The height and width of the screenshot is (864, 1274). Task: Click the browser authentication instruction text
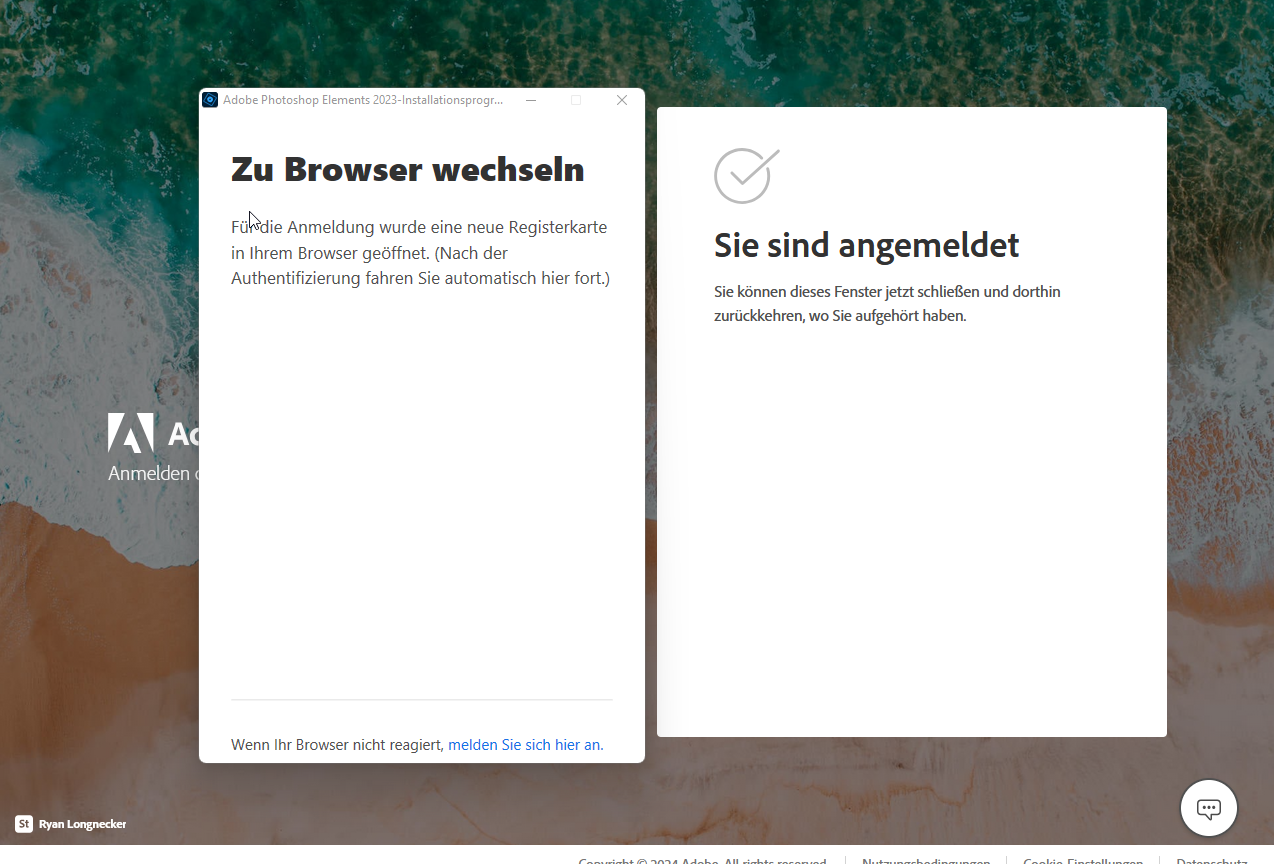(420, 252)
